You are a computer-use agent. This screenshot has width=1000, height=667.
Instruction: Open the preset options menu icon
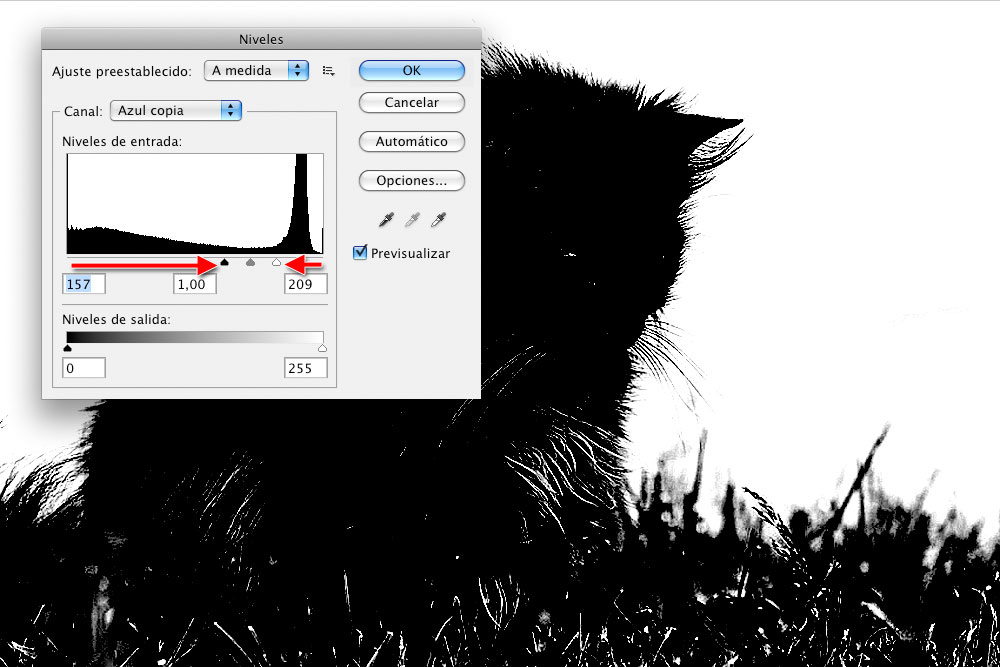(328, 71)
